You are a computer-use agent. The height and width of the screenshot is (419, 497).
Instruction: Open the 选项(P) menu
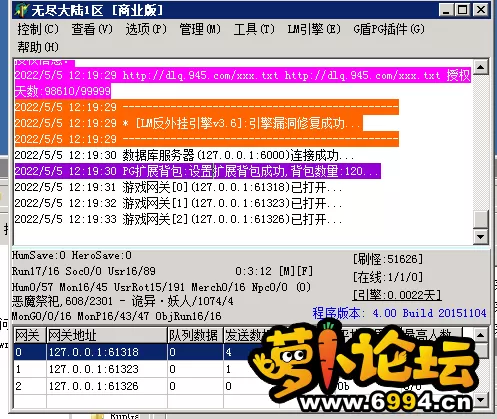pyautogui.click(x=146, y=29)
